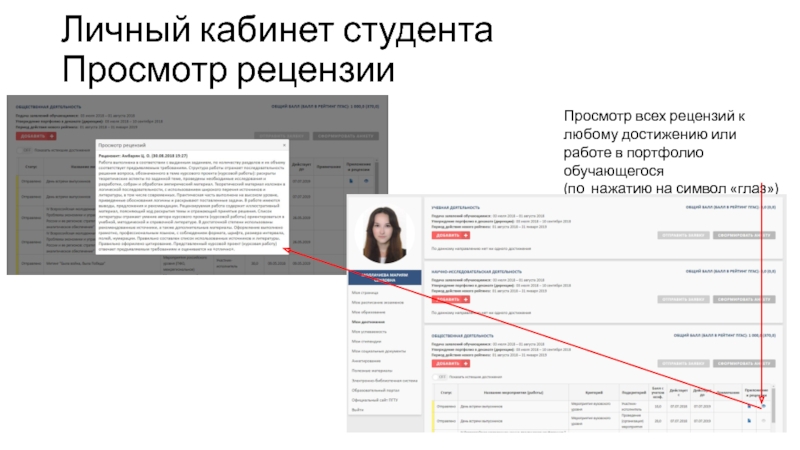800x450 pixels.
Task: Close the Просмотр рецензий popup
Action: 283,147
